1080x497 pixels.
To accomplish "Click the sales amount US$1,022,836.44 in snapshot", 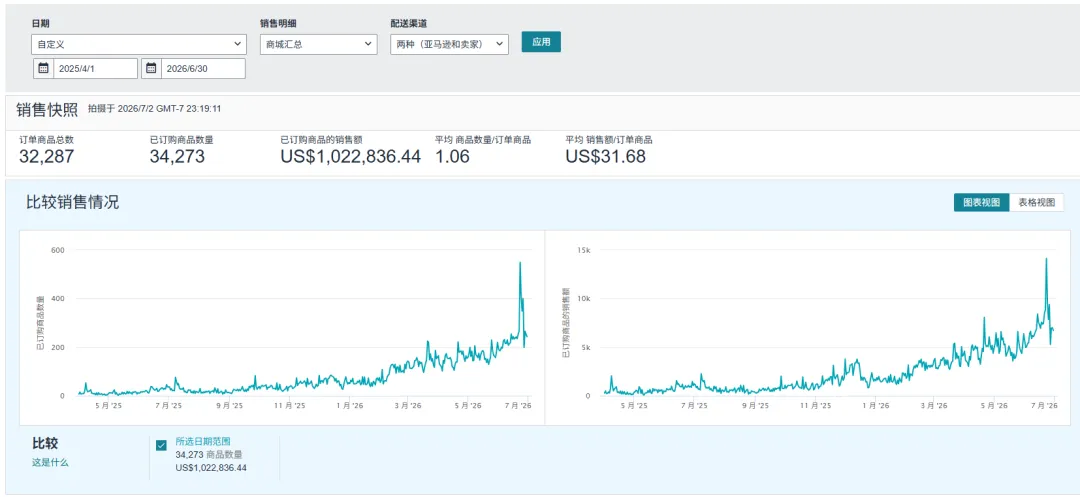I will click(x=351, y=156).
